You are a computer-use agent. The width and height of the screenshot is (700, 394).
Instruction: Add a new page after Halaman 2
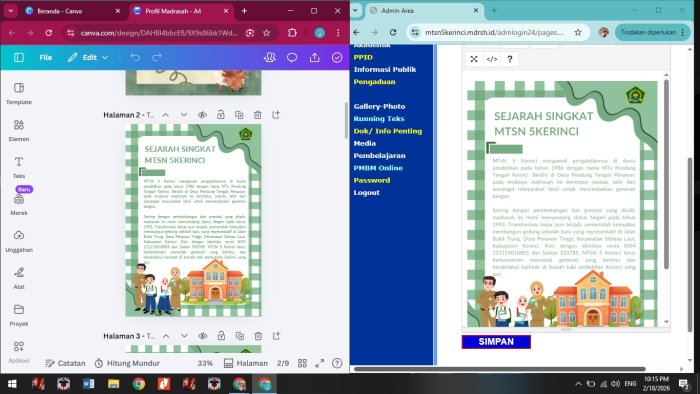pos(276,115)
